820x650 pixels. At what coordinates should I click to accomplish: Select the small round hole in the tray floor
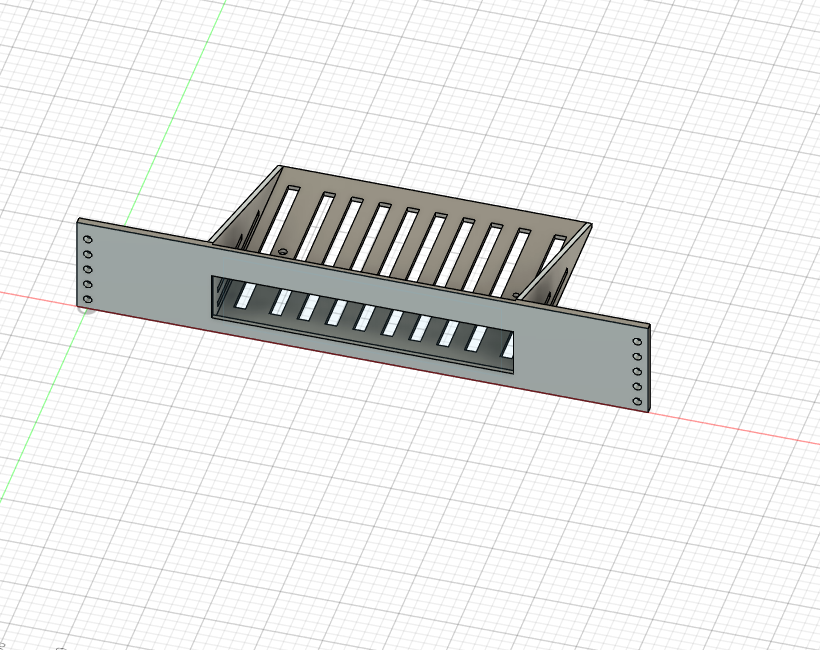click(x=283, y=252)
